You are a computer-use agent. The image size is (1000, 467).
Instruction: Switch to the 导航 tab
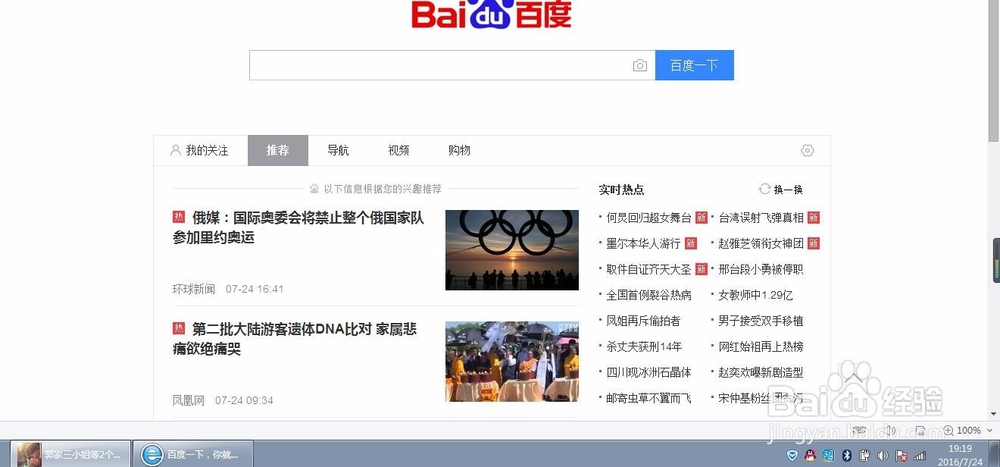point(338,151)
